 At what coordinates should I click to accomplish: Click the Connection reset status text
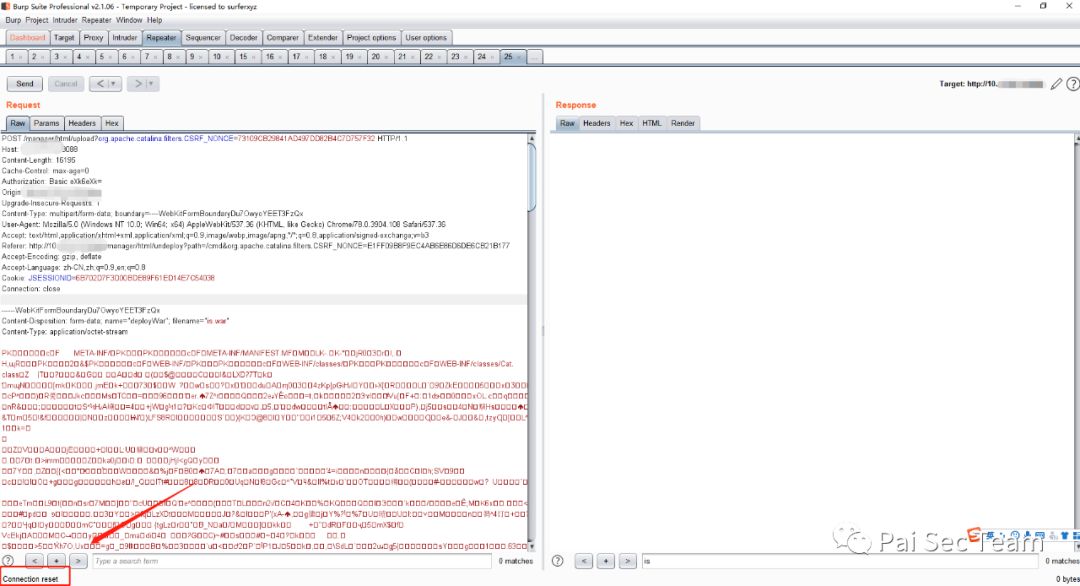tap(31, 579)
